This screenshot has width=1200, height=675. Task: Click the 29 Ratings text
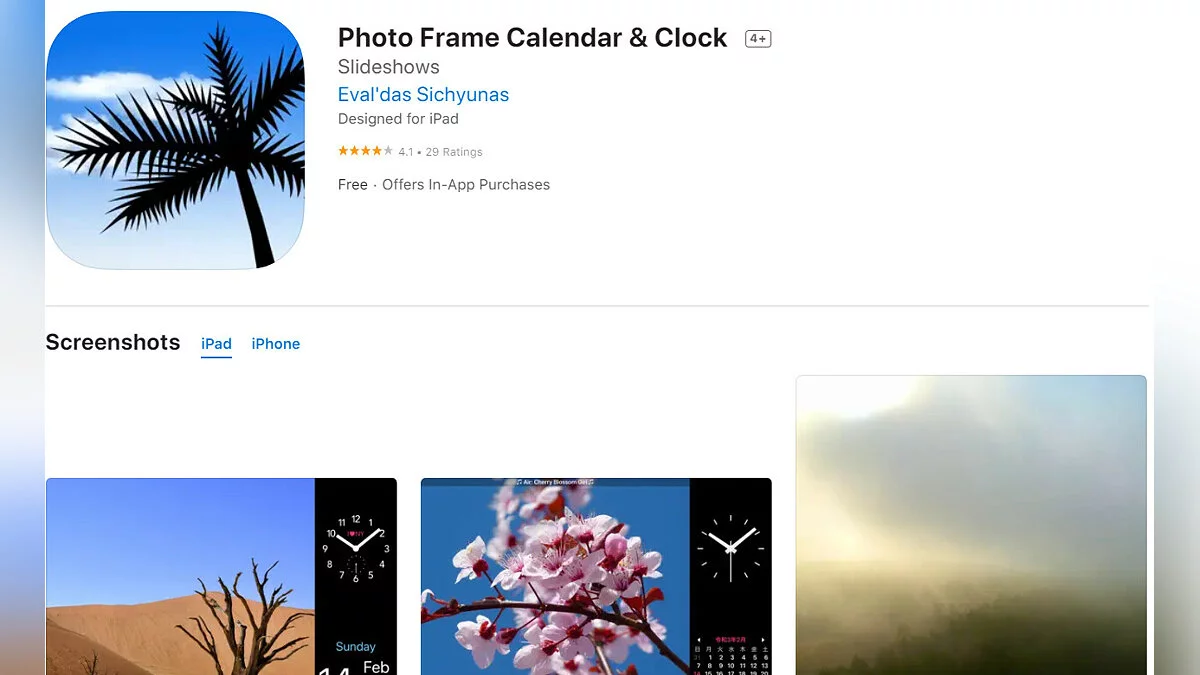coord(454,152)
